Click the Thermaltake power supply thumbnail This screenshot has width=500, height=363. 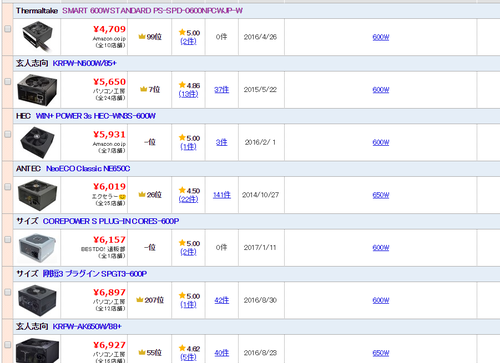click(37, 36)
